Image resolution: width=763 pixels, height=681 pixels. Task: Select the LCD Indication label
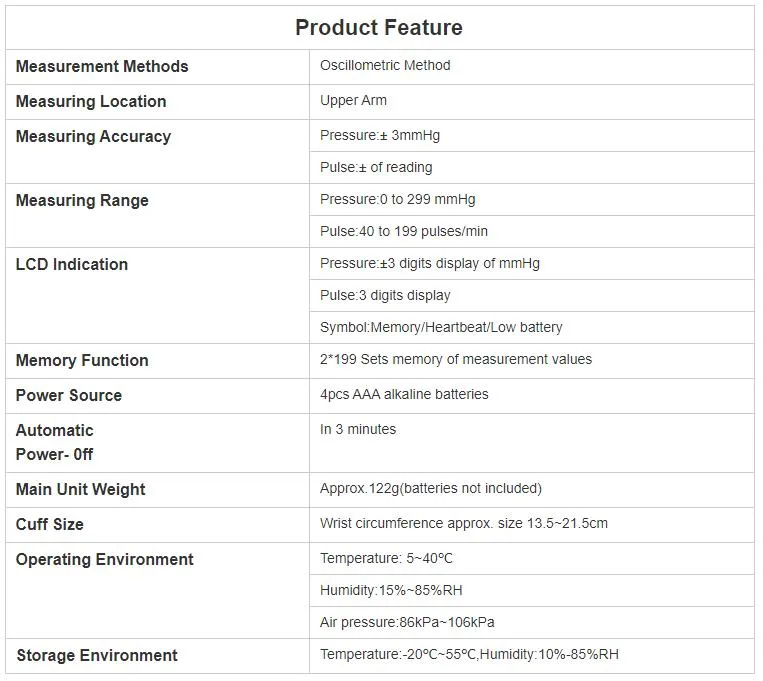tap(72, 264)
